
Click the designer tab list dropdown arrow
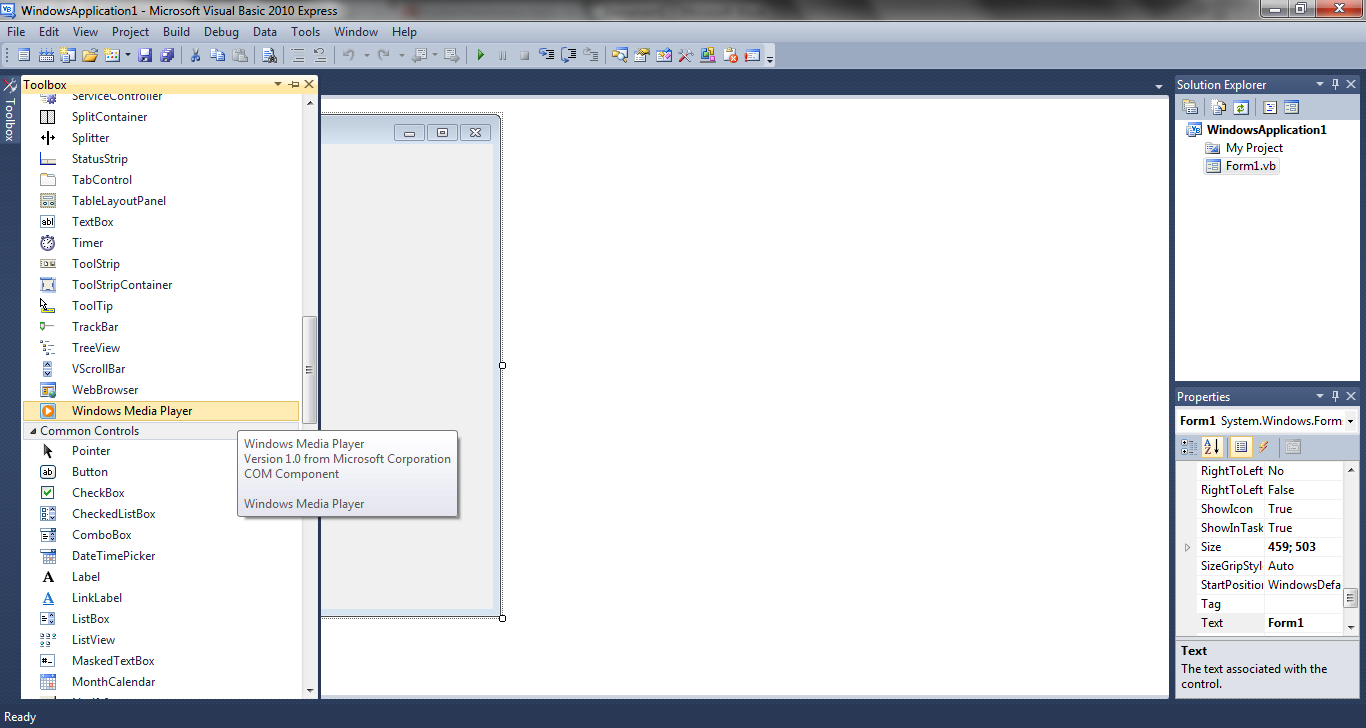click(1158, 86)
